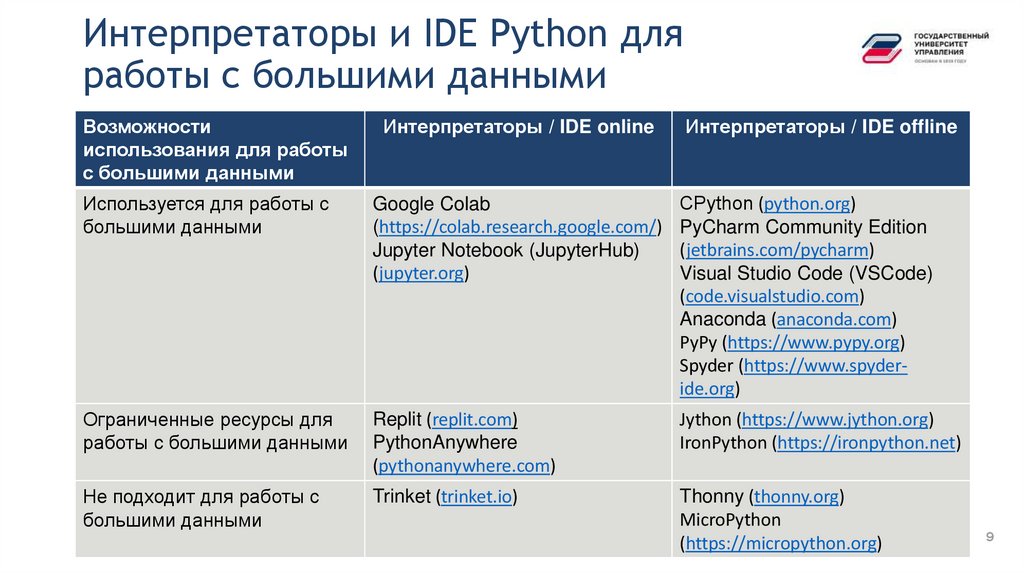Open the anaconda.com link
This screenshot has width=1024, height=574.
coord(834,319)
